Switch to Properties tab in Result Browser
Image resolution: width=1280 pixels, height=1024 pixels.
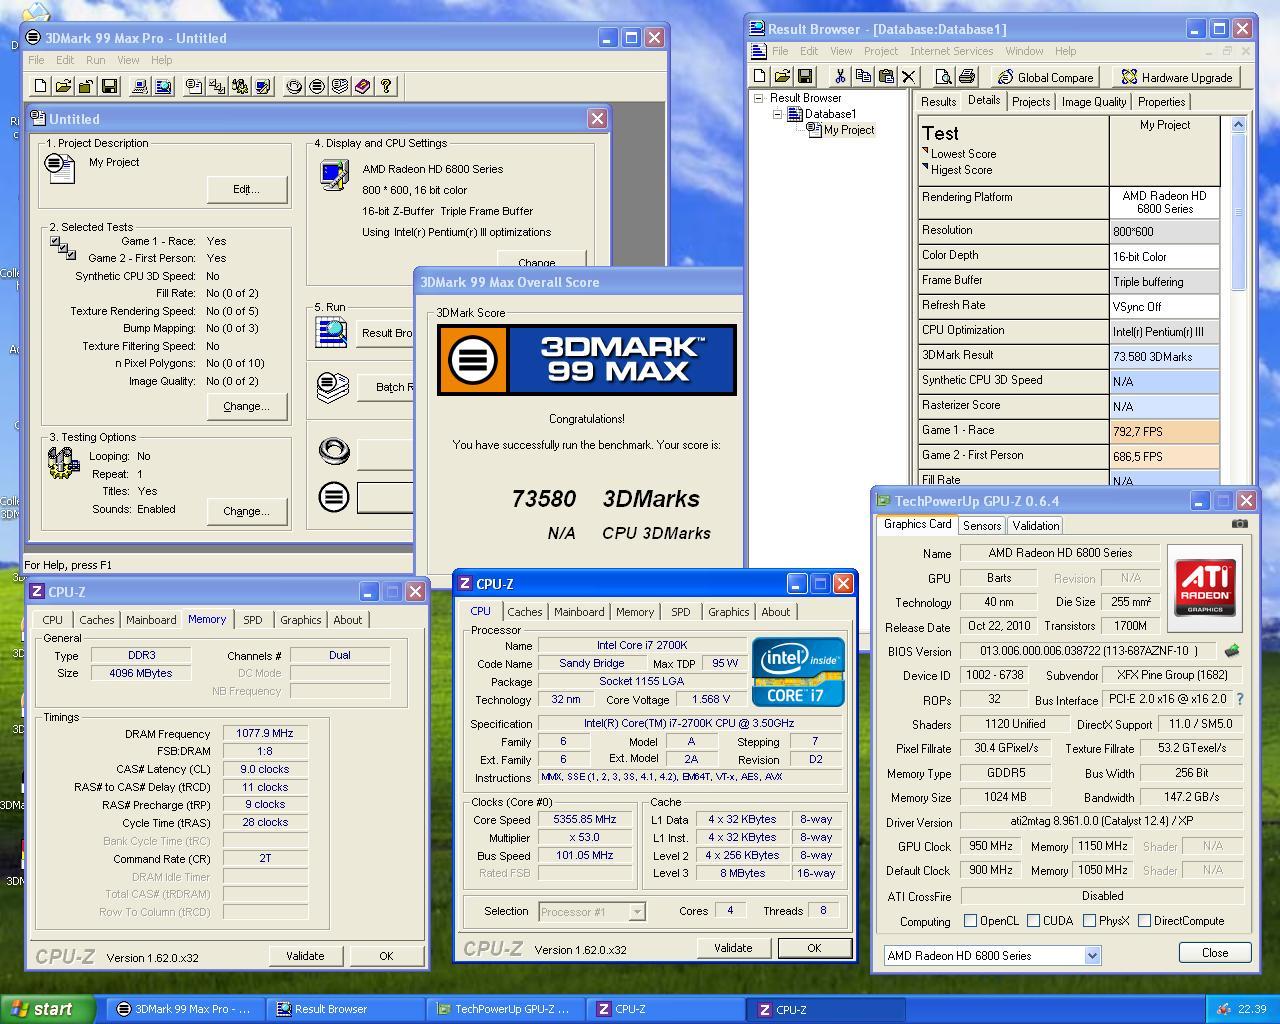click(x=1162, y=102)
